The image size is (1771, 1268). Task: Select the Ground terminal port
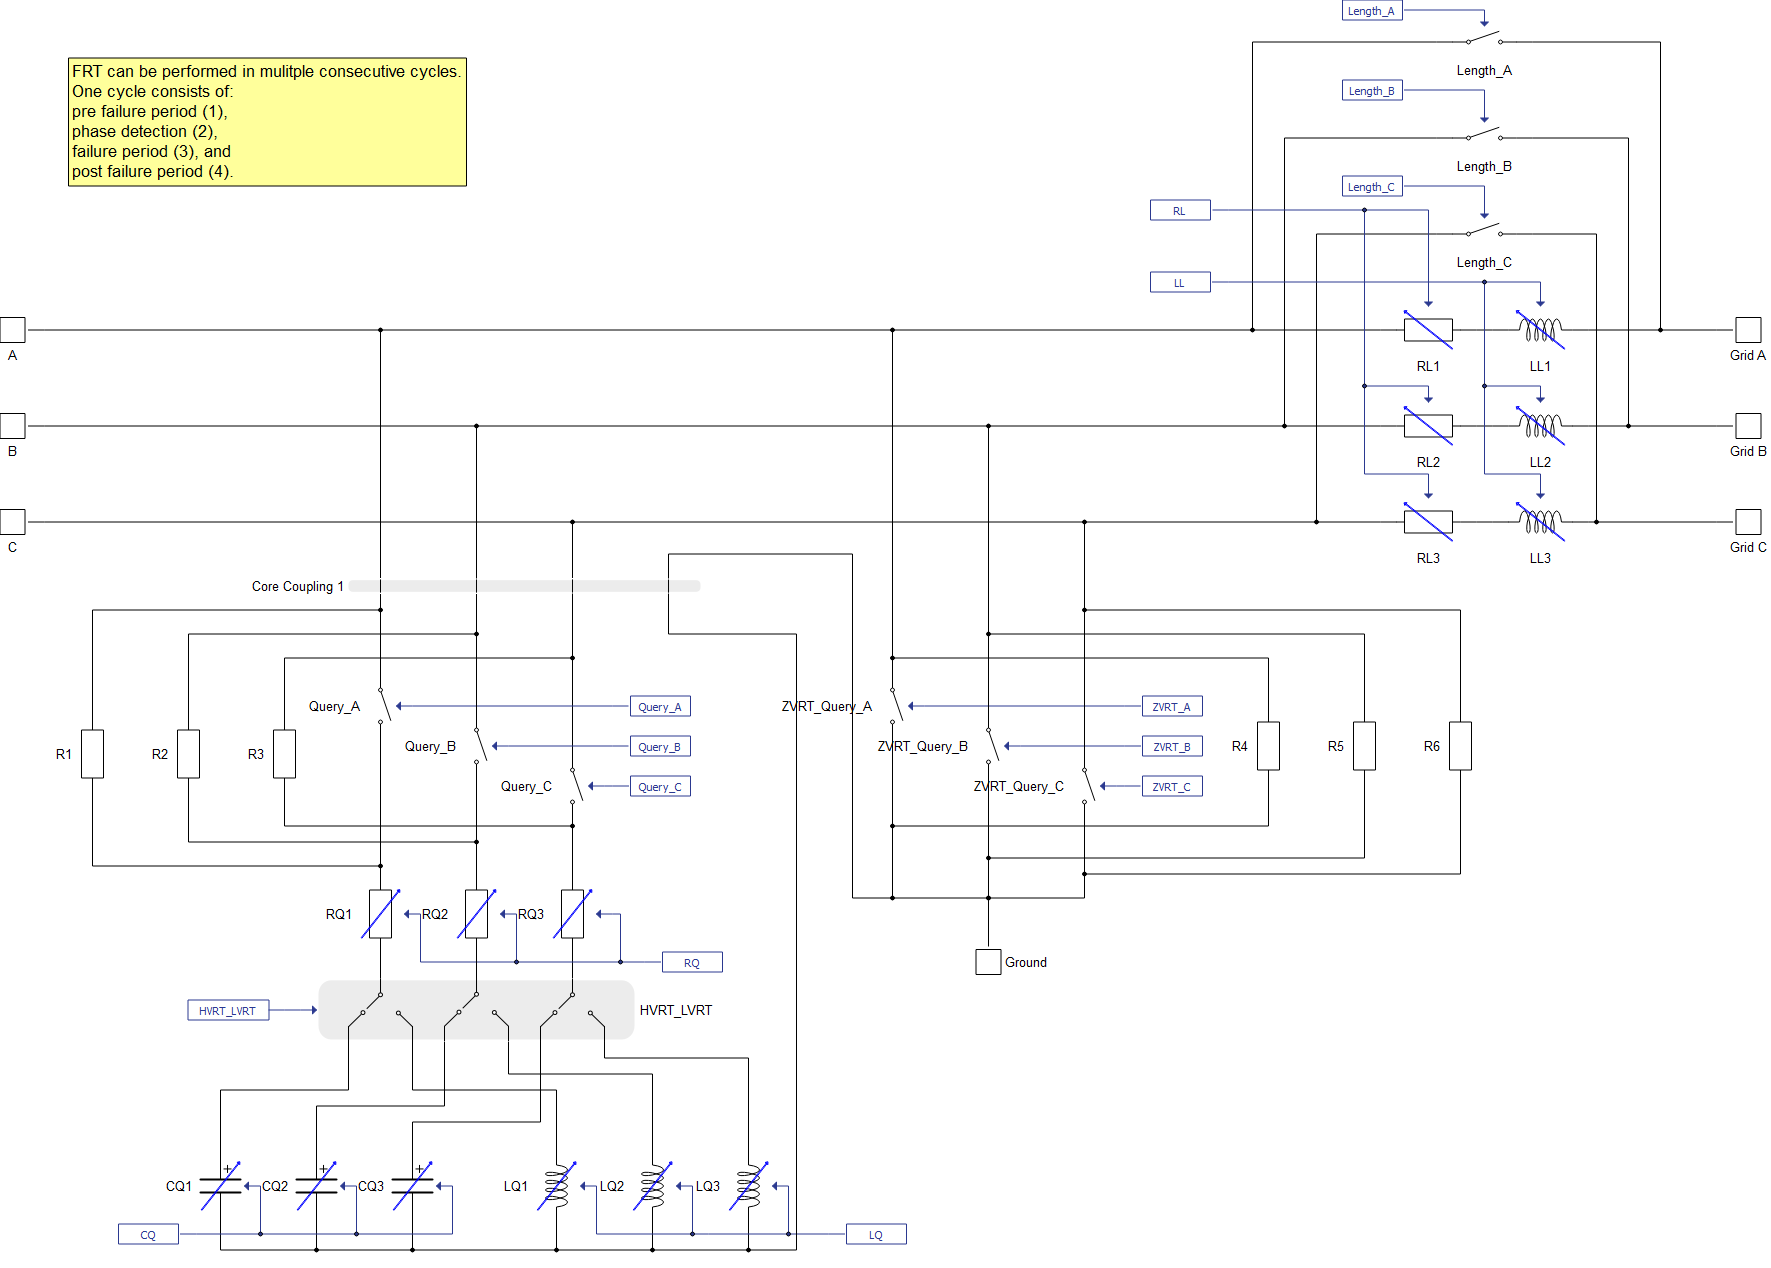(x=988, y=962)
